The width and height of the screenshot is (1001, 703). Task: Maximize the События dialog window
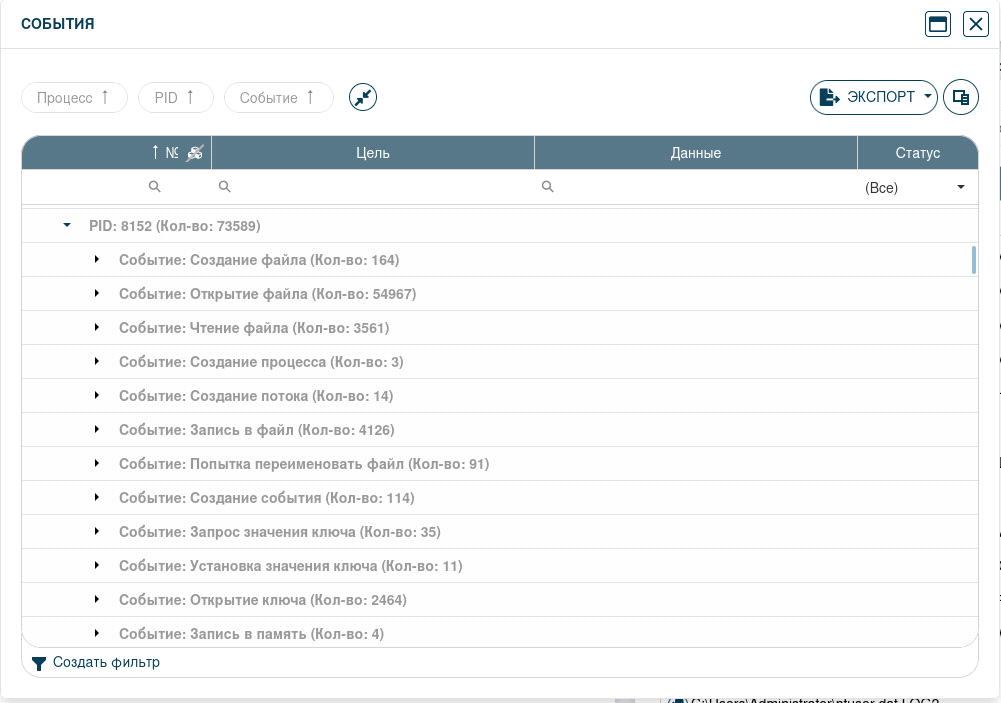click(x=938, y=25)
